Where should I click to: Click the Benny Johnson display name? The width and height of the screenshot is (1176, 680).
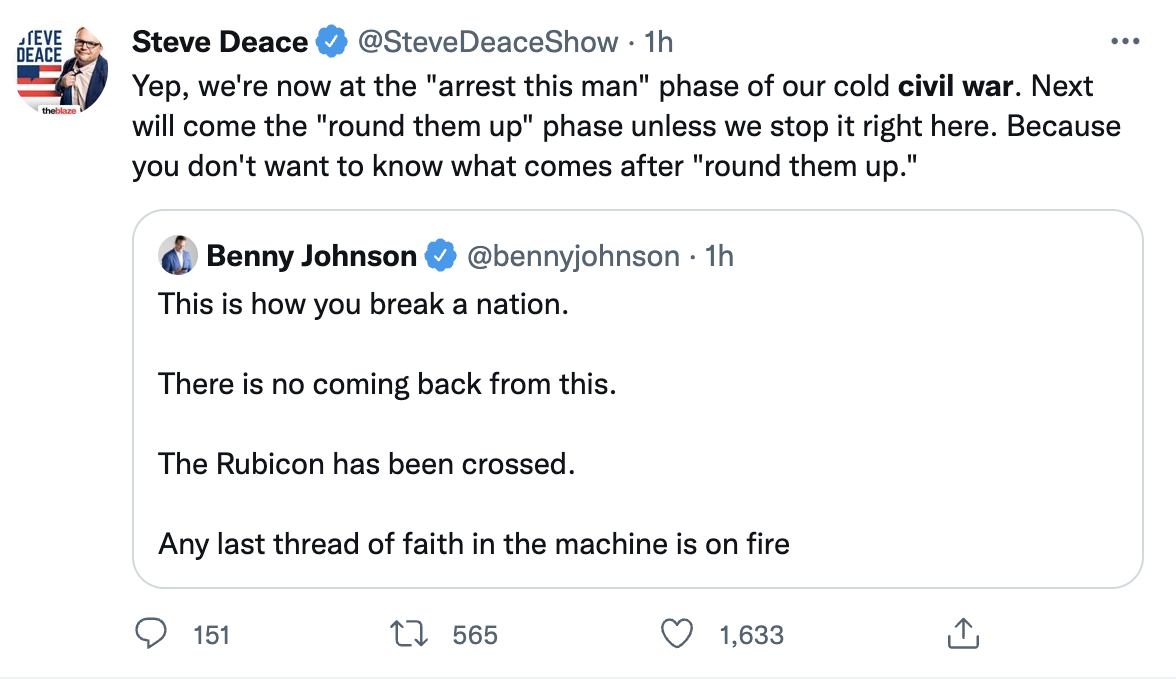311,257
